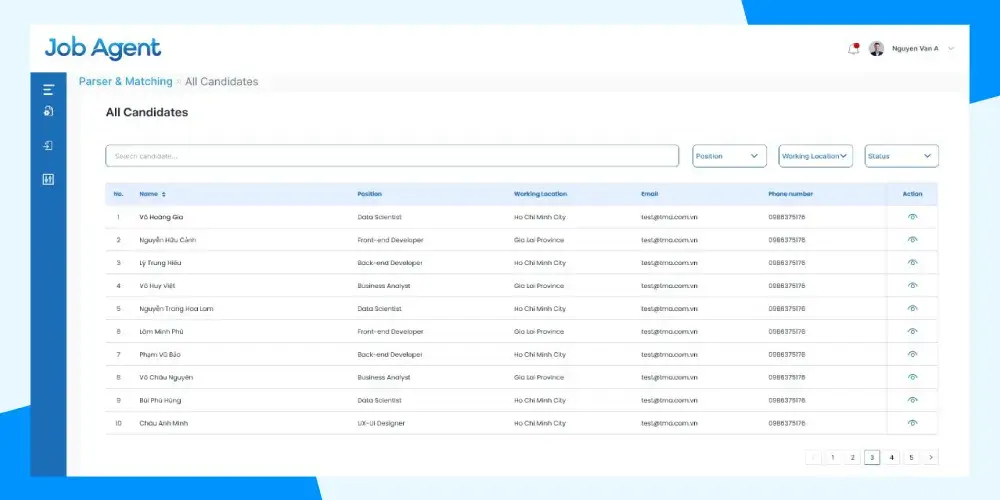View details for Phạm Vũ Bảo

pos(912,355)
